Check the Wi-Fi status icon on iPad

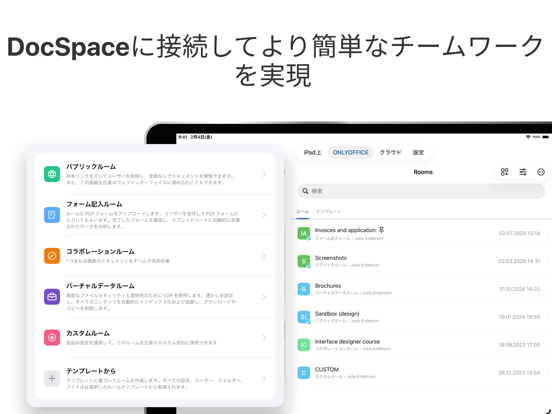[x=528, y=137]
